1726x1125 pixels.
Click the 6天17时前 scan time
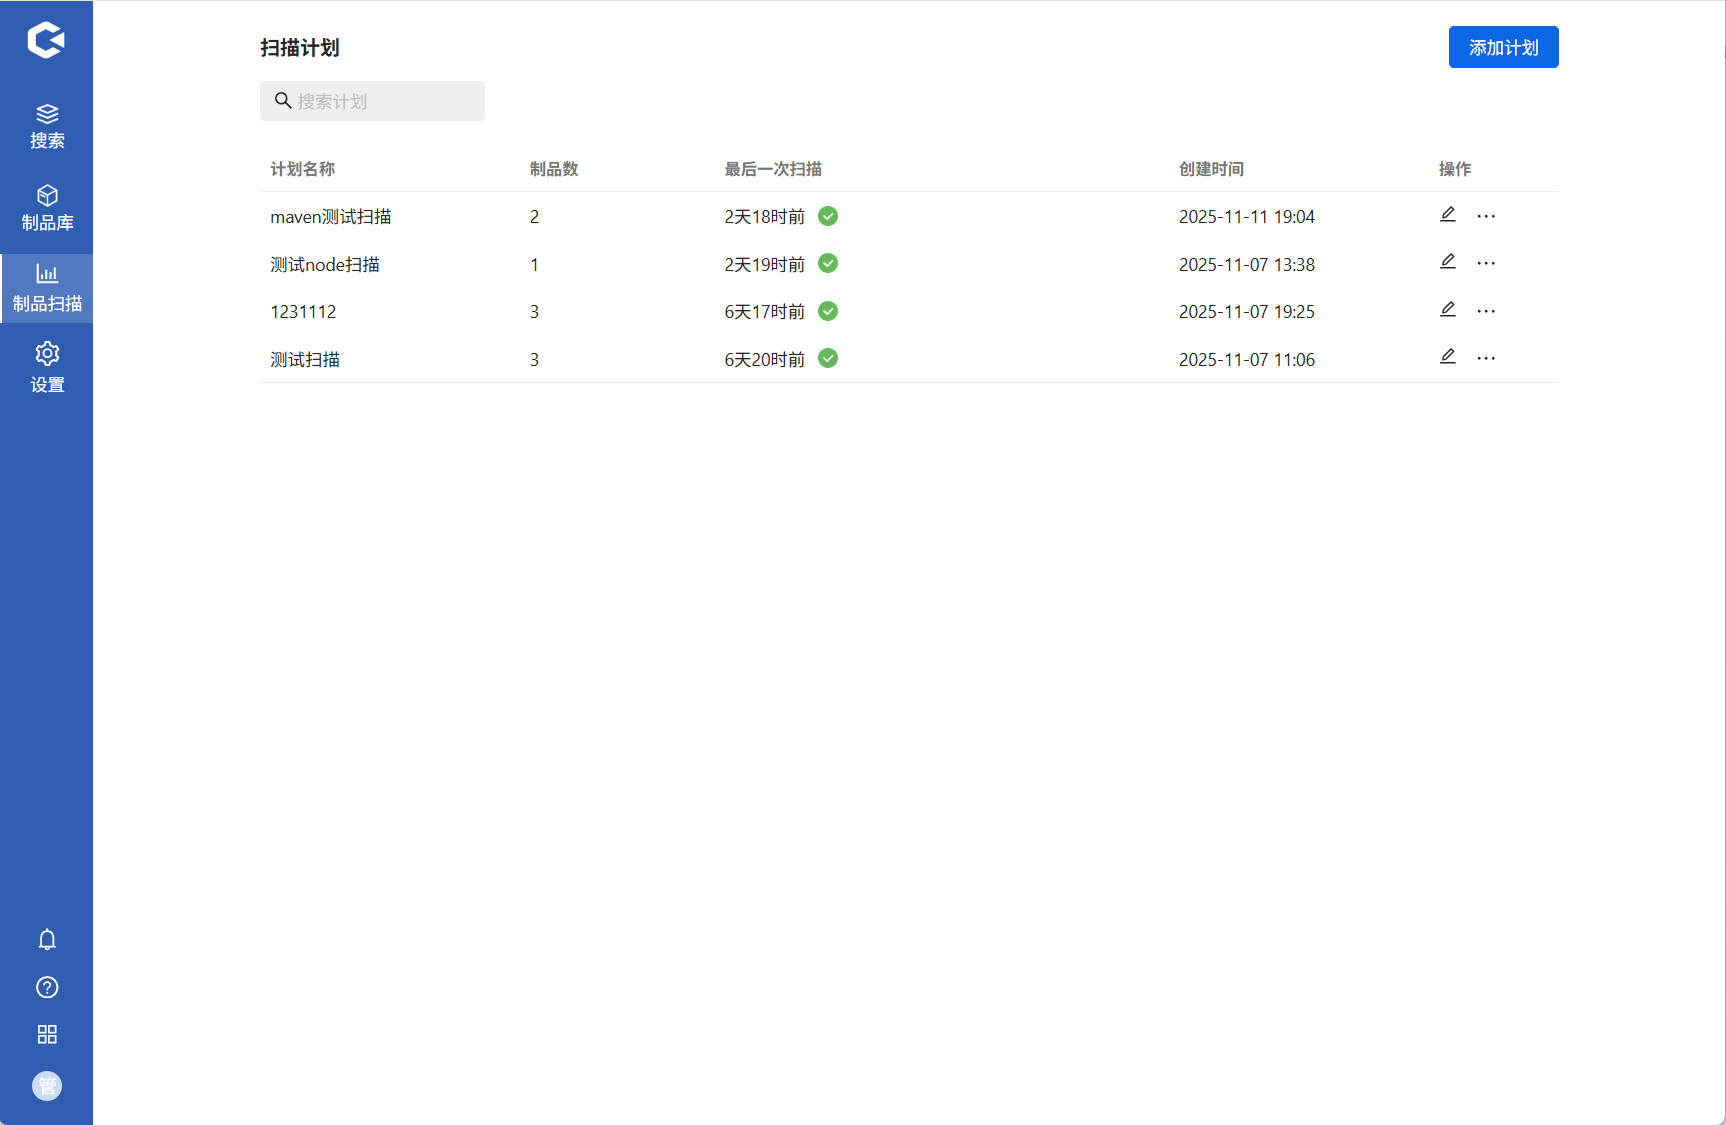pos(765,312)
